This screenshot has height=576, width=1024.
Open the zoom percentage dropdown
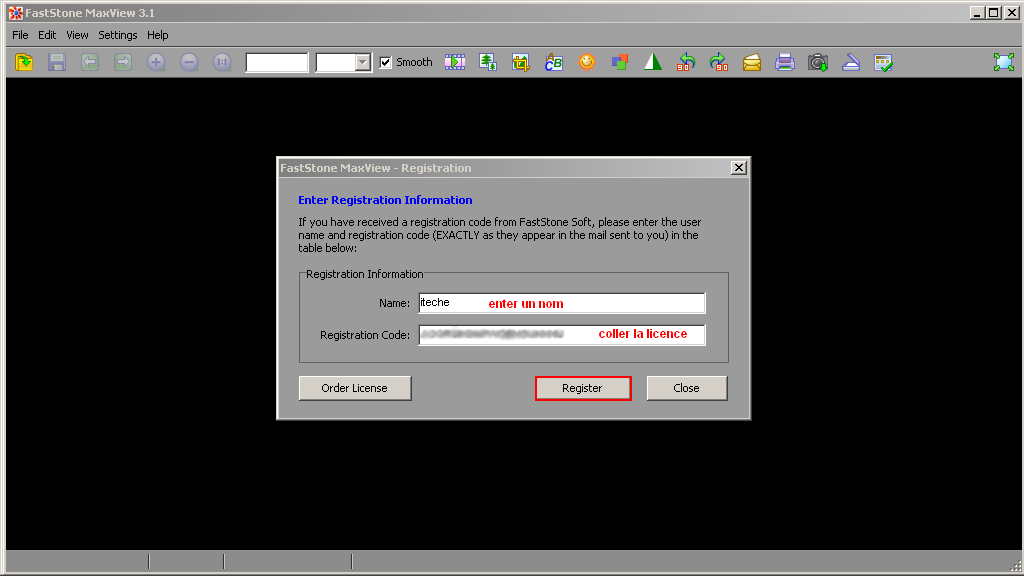(x=362, y=62)
